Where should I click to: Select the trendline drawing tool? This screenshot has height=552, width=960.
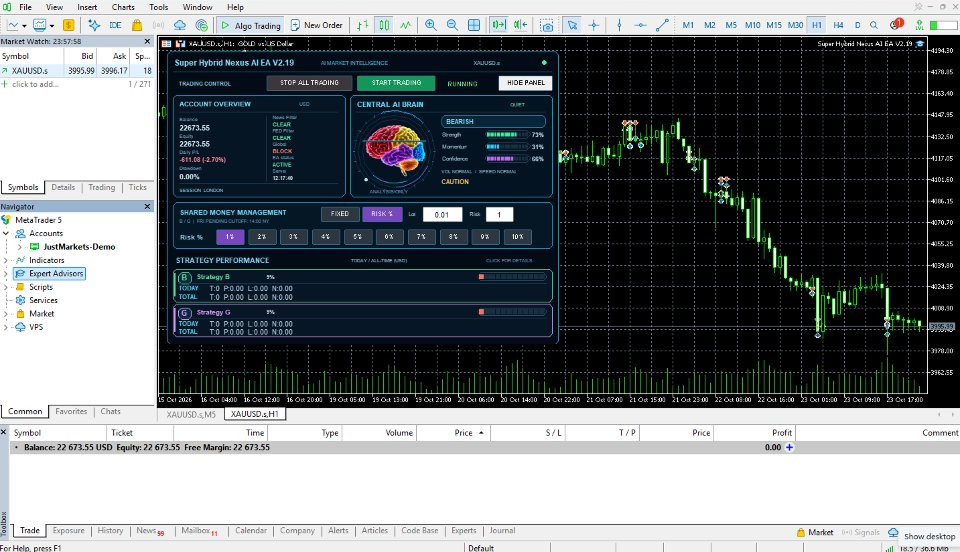(x=662, y=25)
